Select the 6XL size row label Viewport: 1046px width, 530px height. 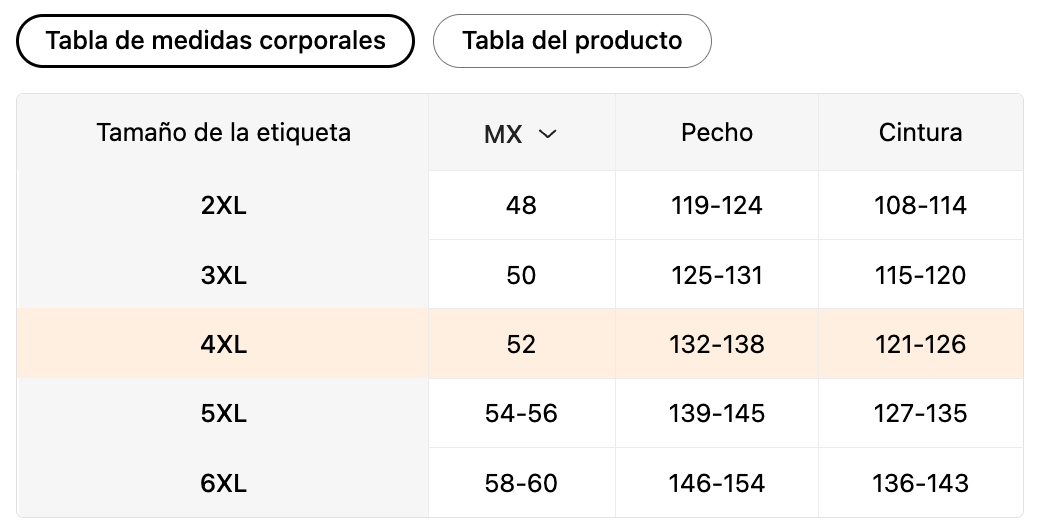(x=223, y=483)
